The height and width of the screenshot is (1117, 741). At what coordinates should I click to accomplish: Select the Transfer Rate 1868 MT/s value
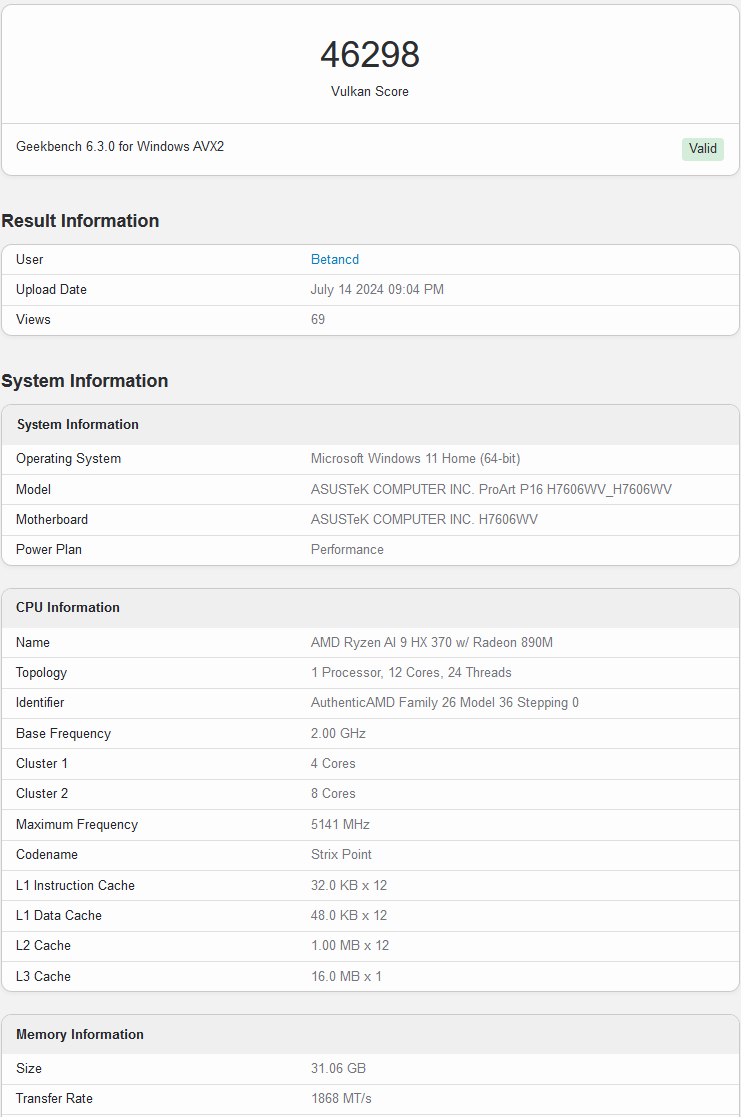point(345,1098)
